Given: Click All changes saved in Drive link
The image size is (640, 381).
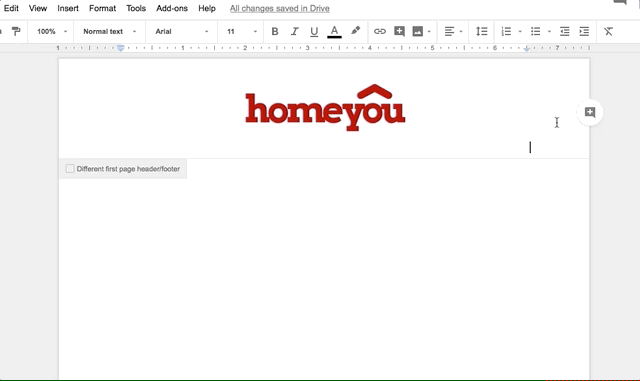Looking at the screenshot, I should (280, 8).
